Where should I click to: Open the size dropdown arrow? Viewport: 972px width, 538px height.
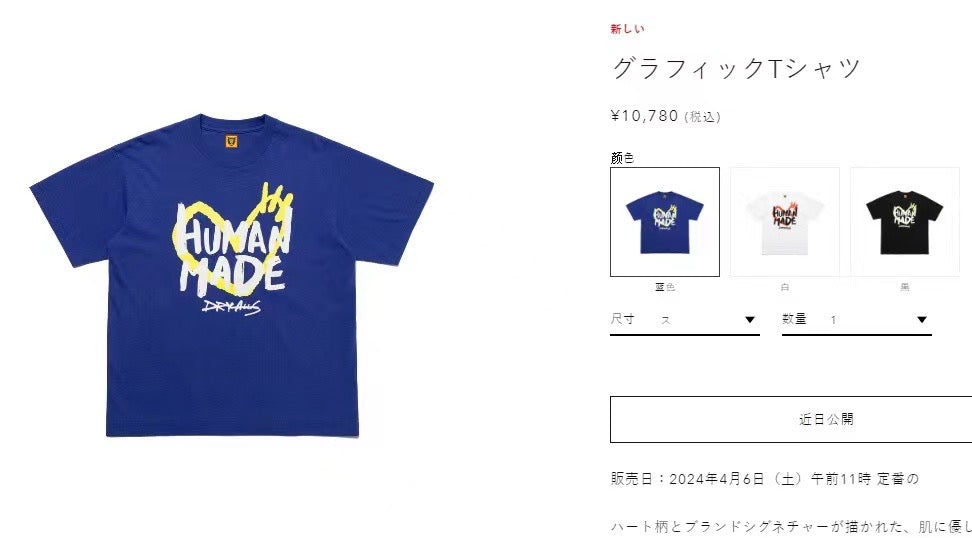[749, 320]
